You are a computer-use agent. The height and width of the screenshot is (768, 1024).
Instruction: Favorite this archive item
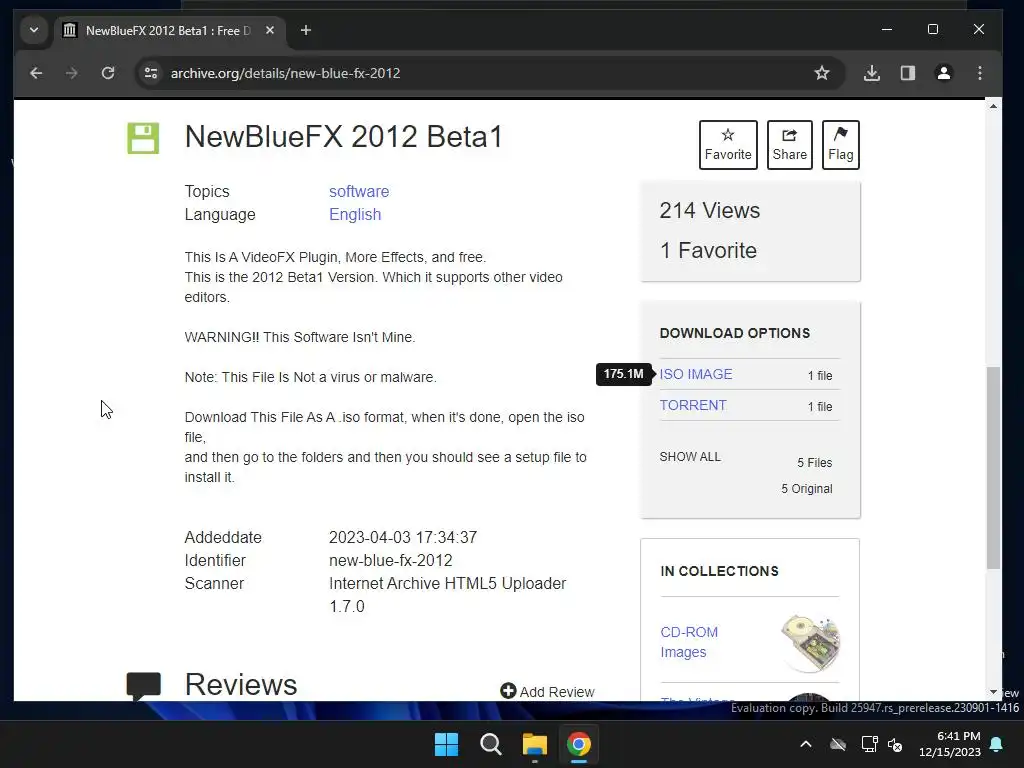click(x=728, y=145)
